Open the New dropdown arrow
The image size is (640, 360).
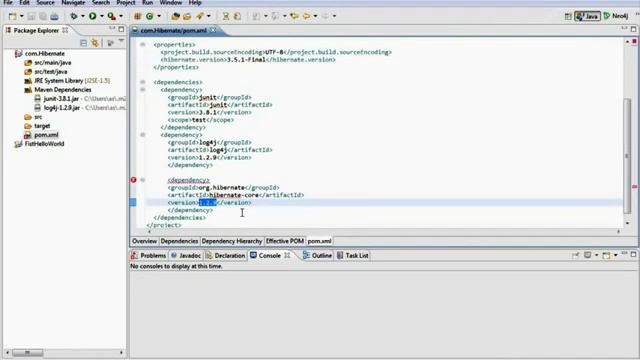pyautogui.click(x=22, y=16)
